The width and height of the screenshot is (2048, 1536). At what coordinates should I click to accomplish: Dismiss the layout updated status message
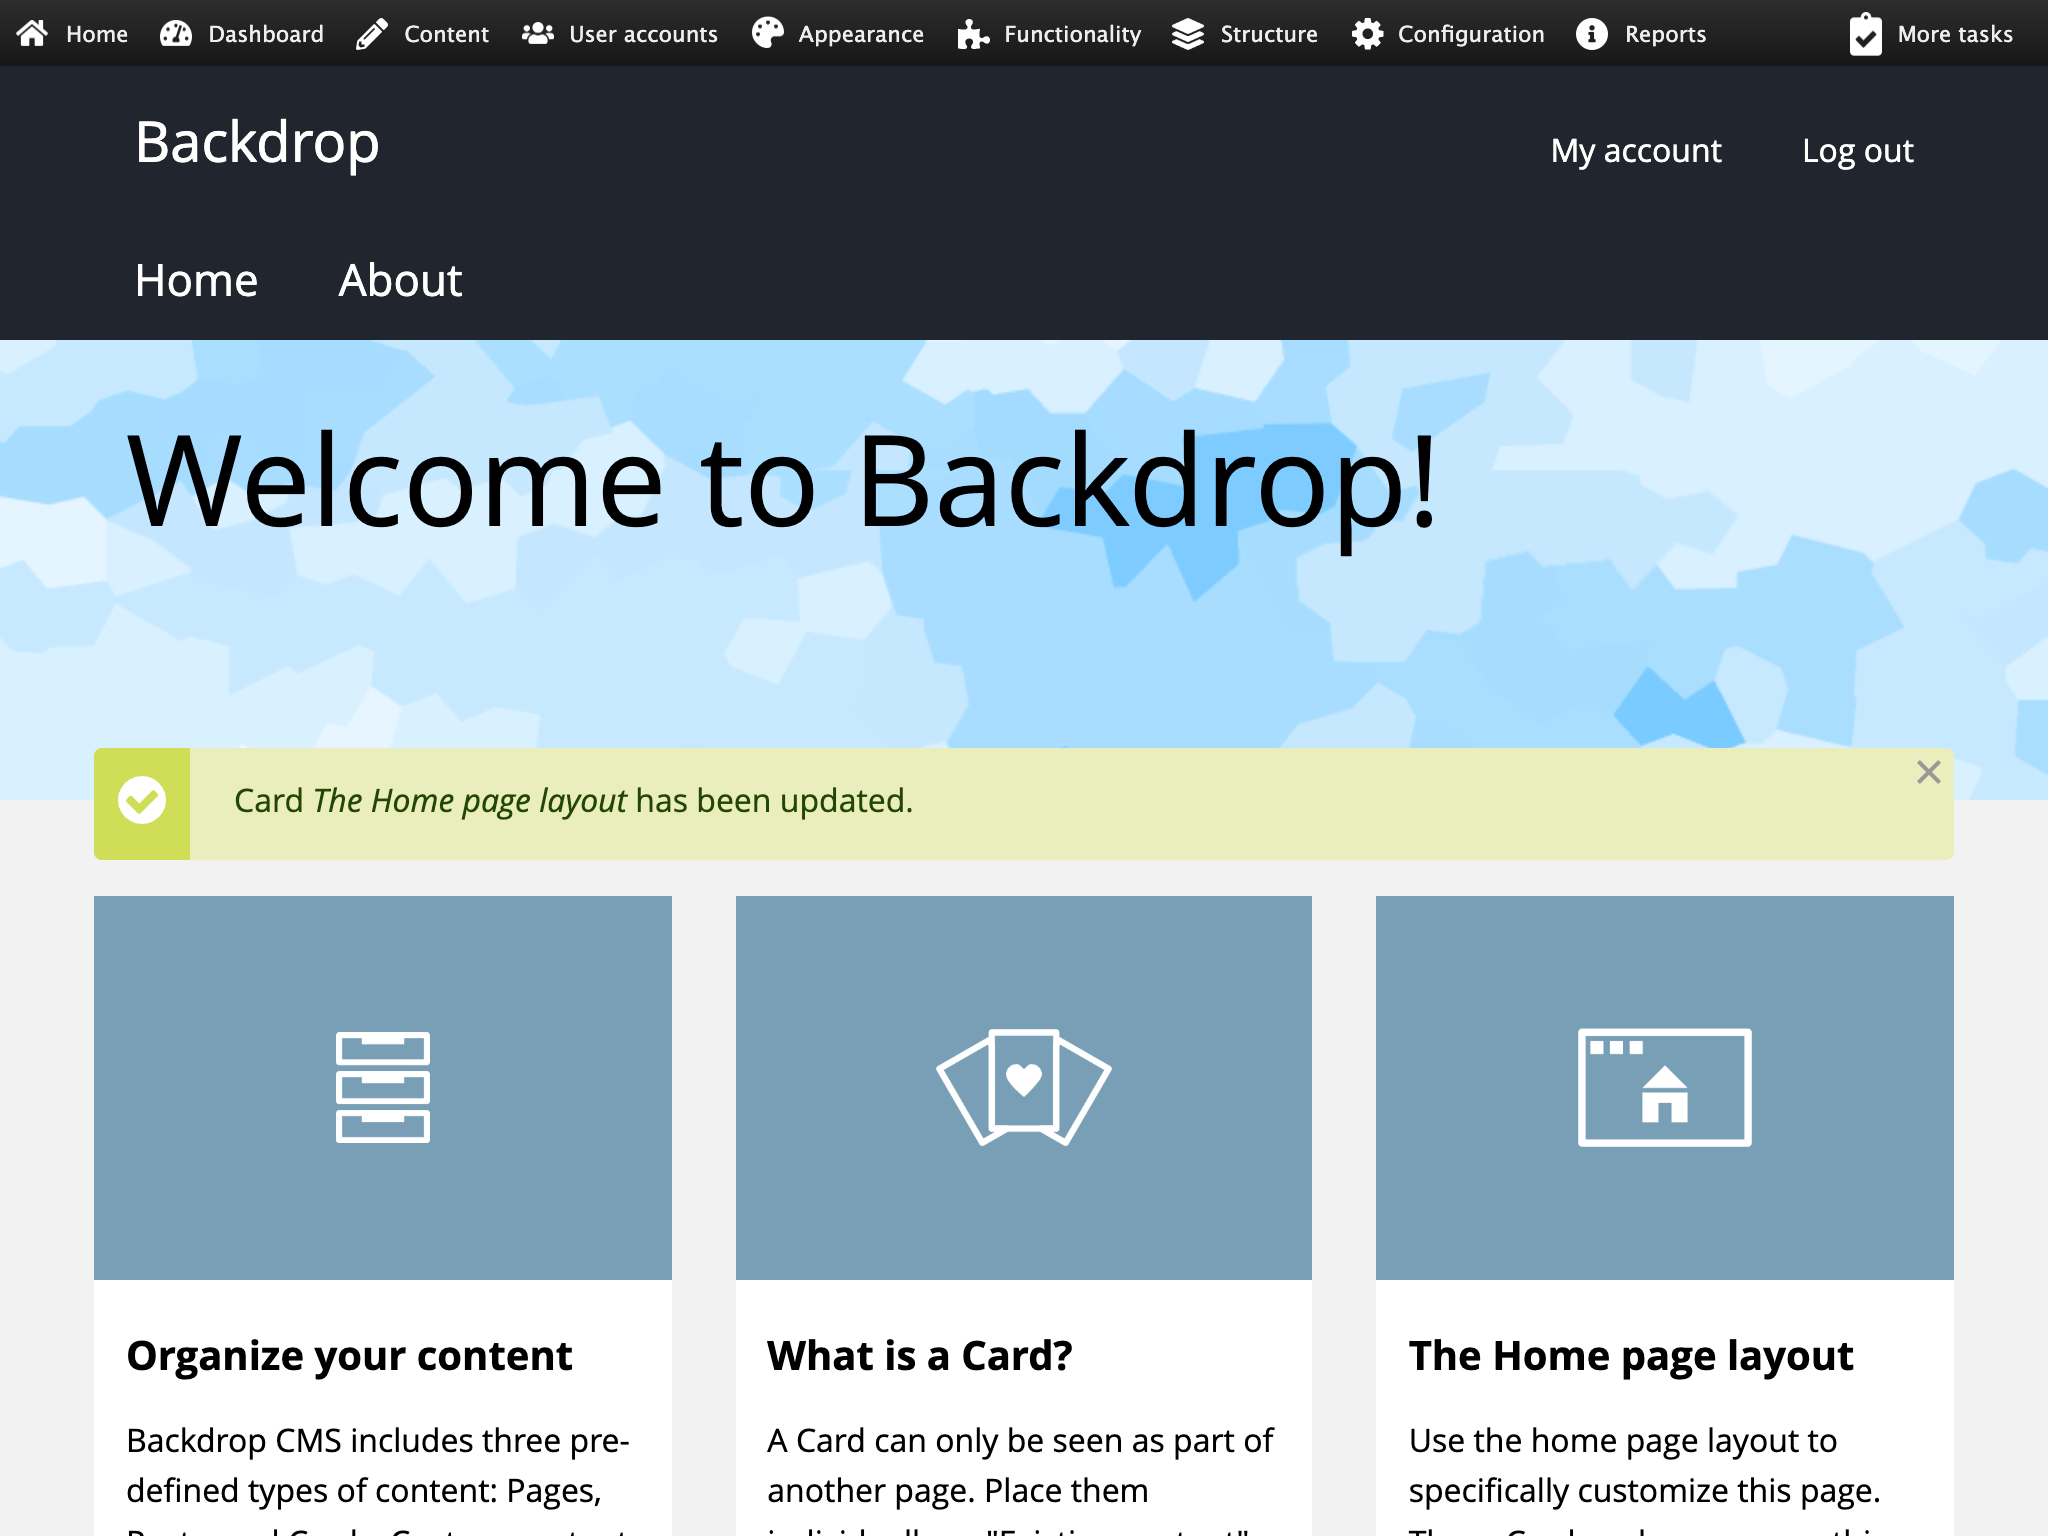(1928, 772)
